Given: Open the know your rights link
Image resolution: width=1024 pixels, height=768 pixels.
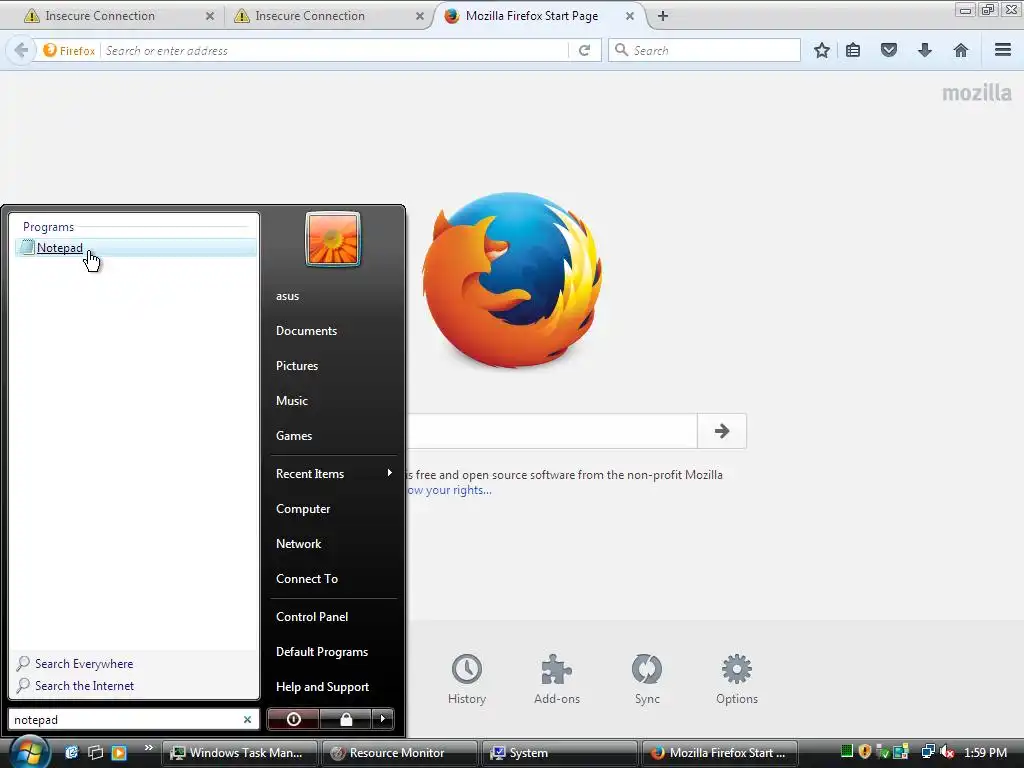Looking at the screenshot, I should click(x=449, y=490).
